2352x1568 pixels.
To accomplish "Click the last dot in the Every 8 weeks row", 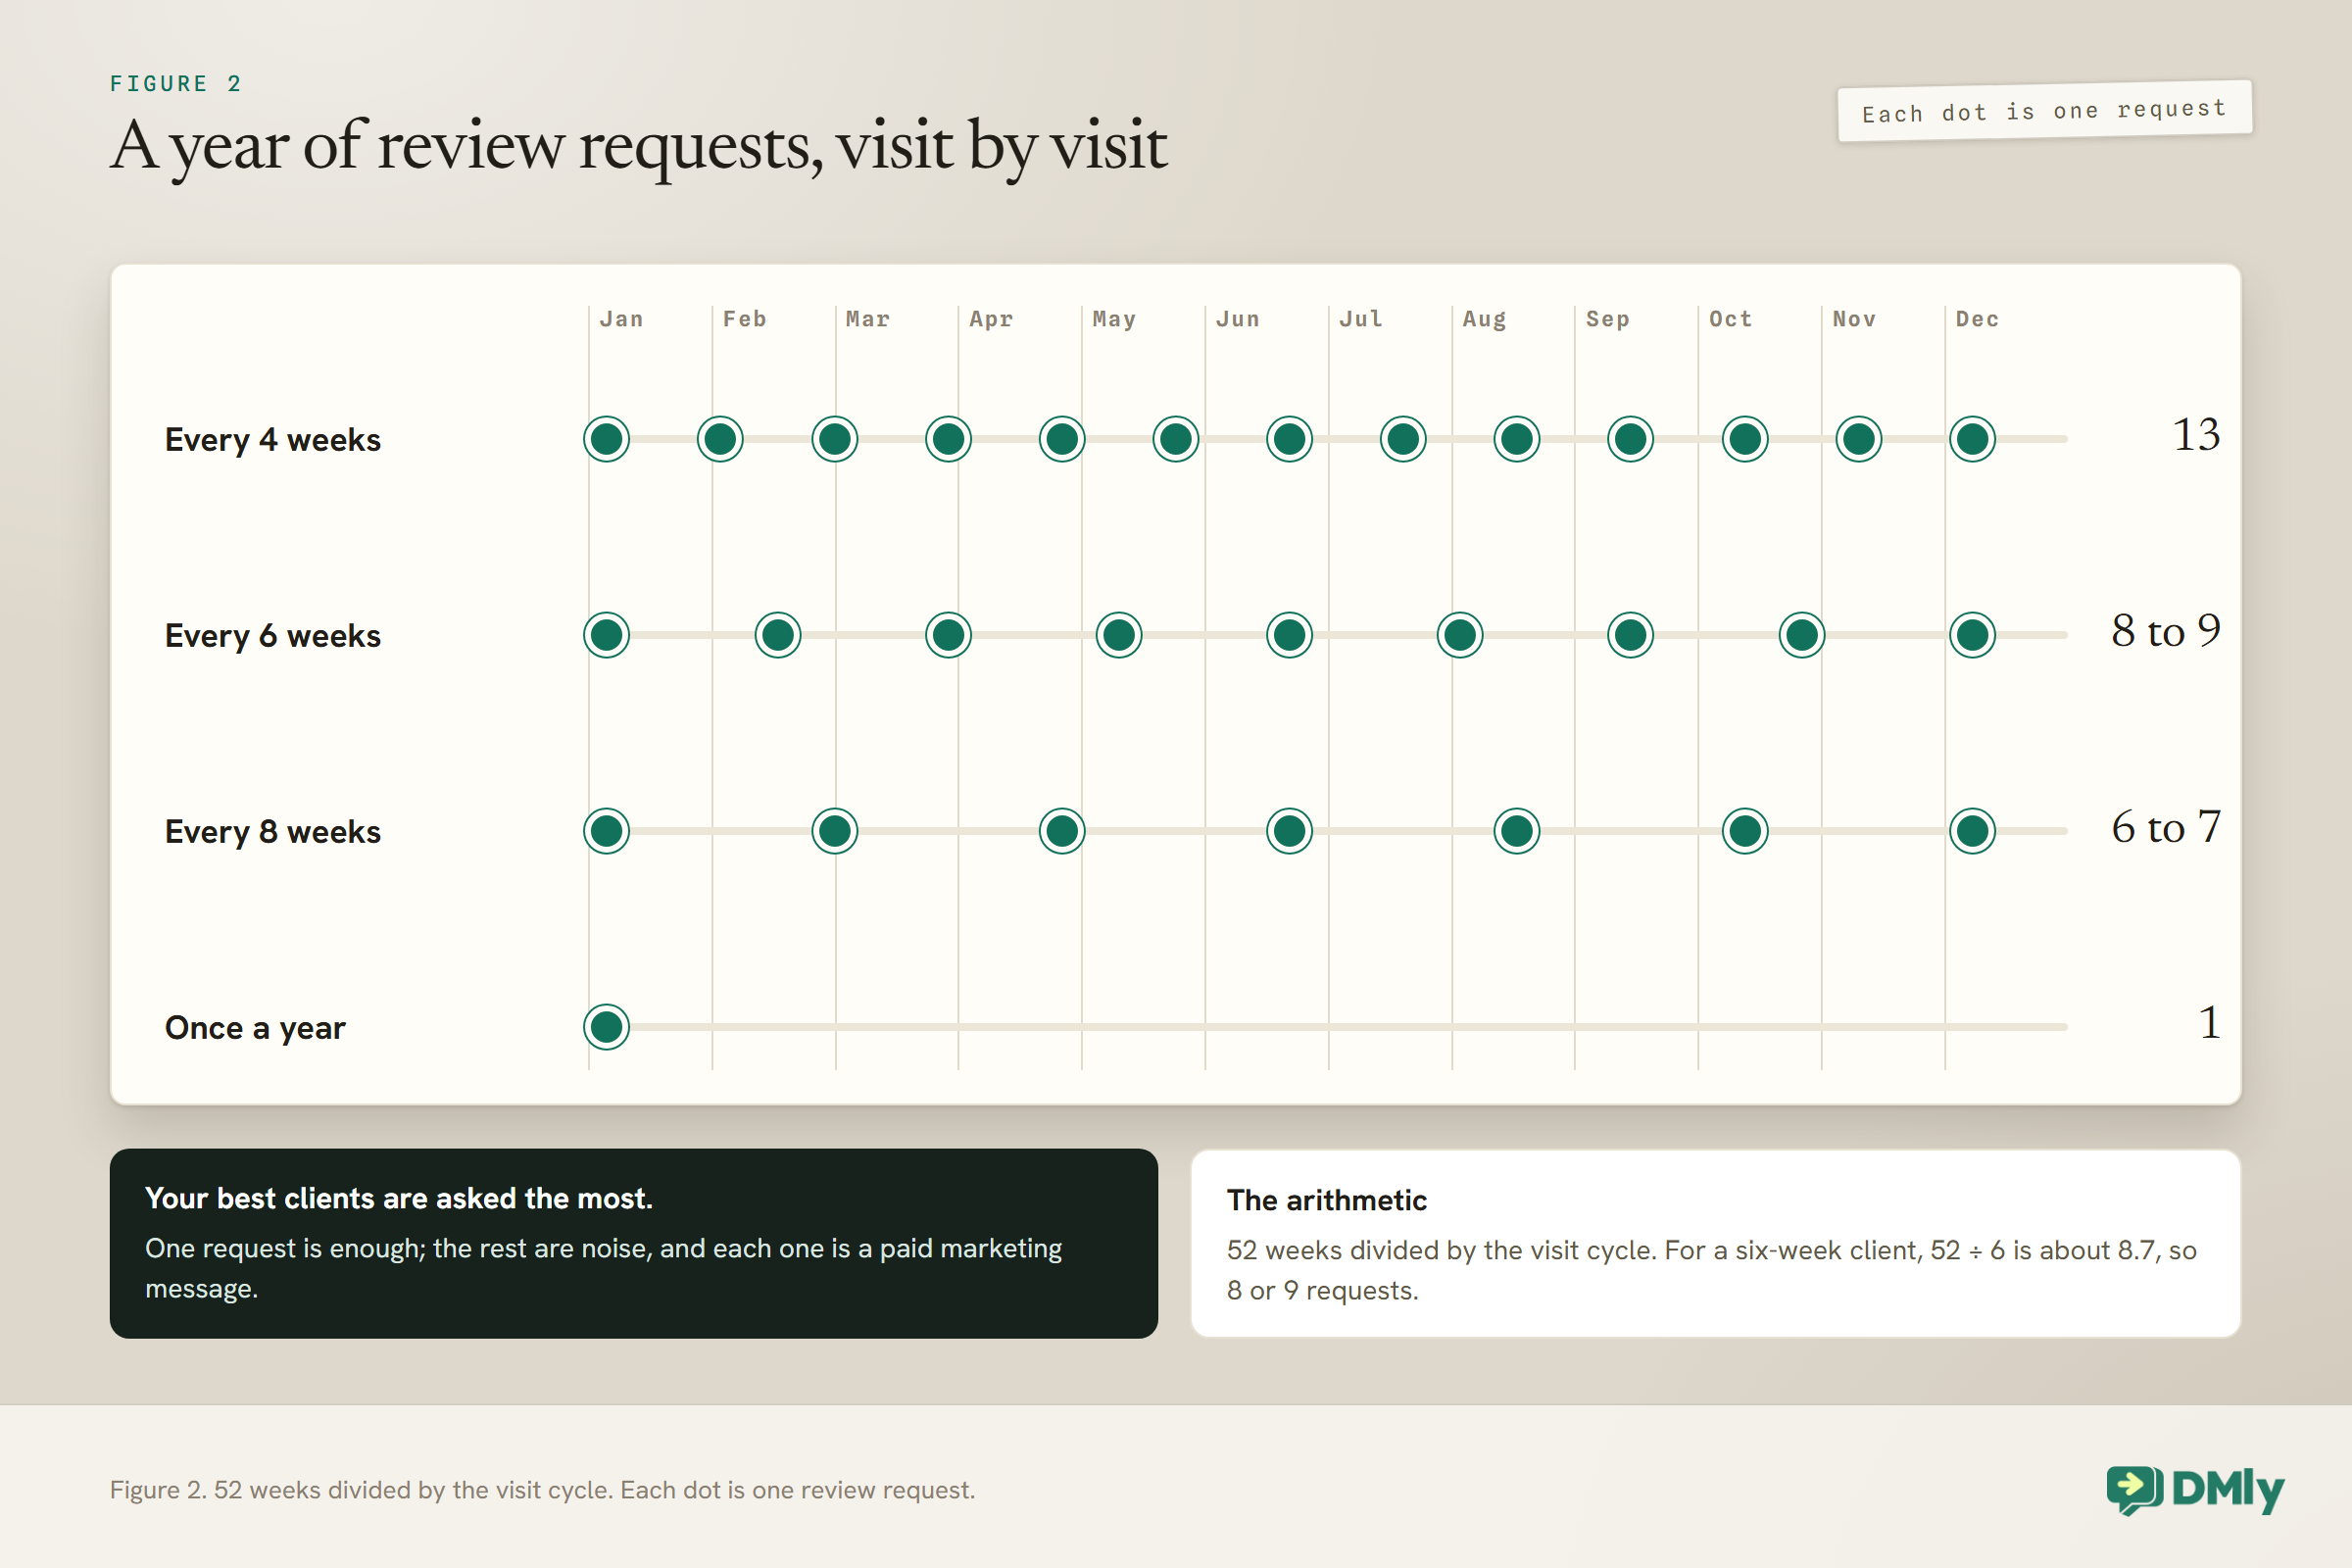I will click(x=1973, y=831).
